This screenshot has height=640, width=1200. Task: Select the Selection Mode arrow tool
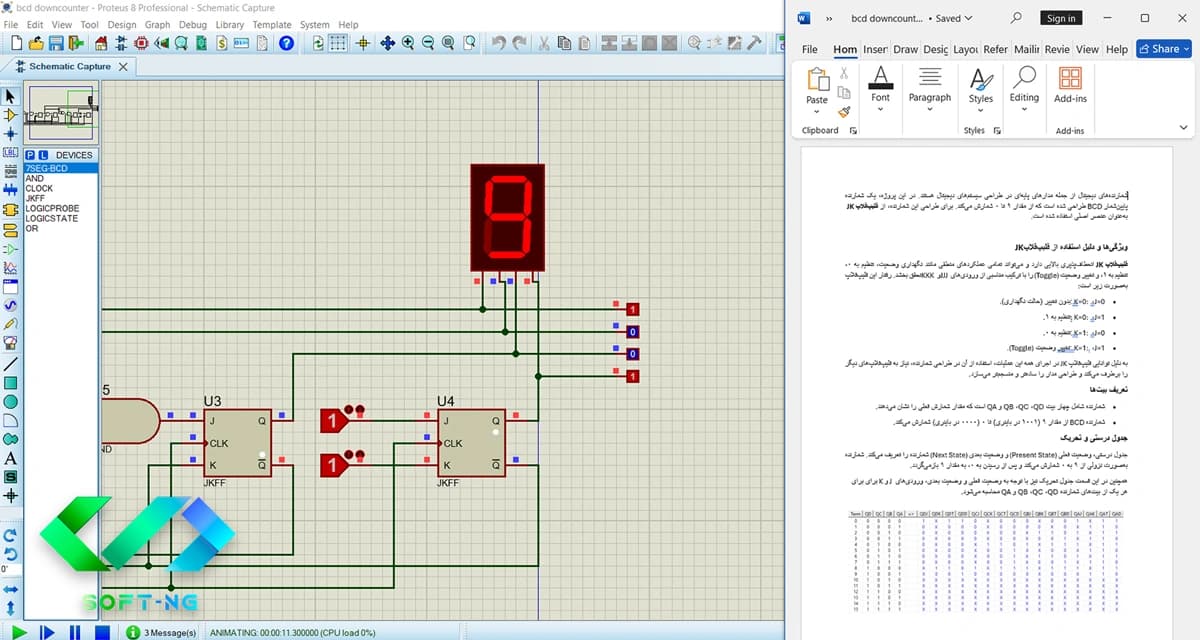point(11,96)
